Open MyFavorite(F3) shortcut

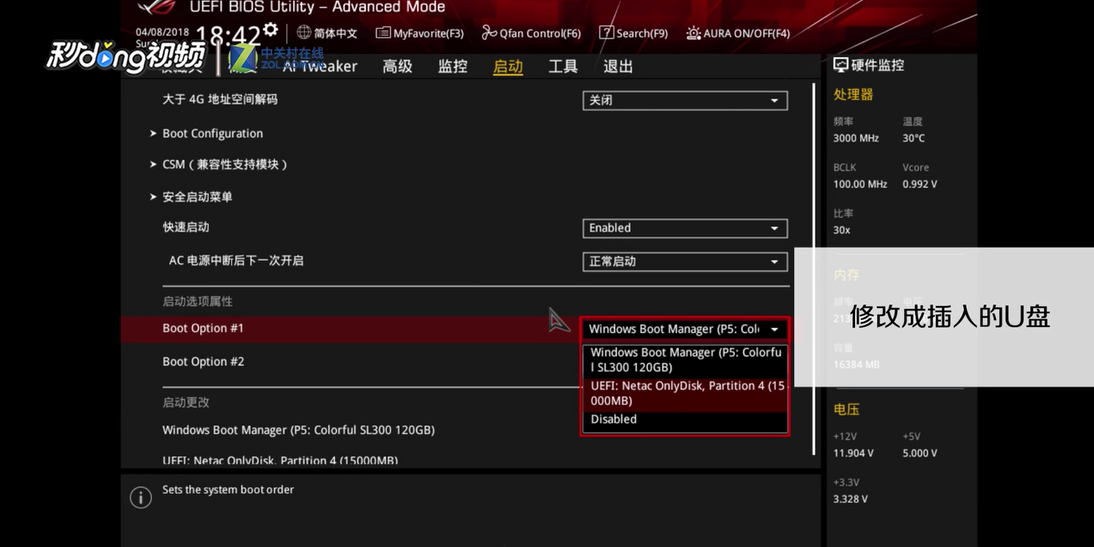click(x=419, y=33)
